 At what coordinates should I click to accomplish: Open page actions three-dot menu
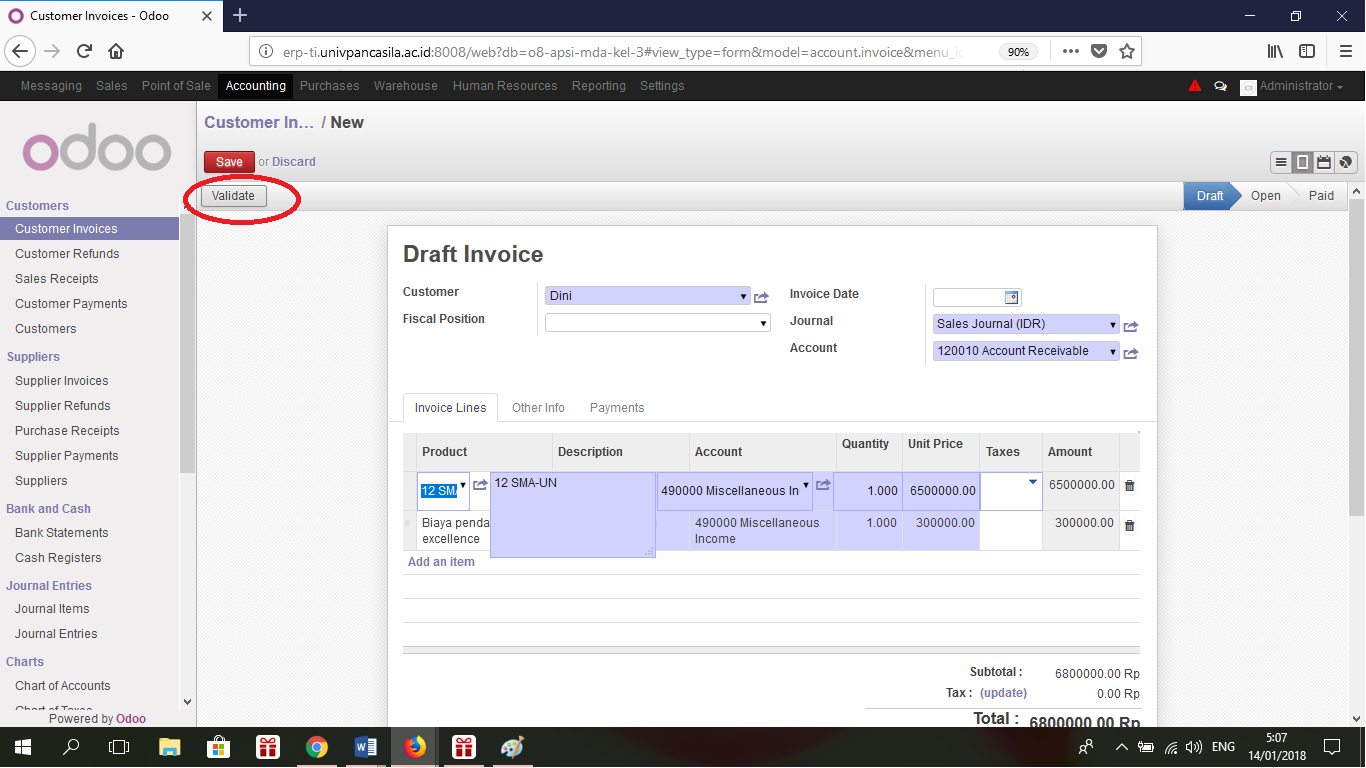pos(1070,51)
